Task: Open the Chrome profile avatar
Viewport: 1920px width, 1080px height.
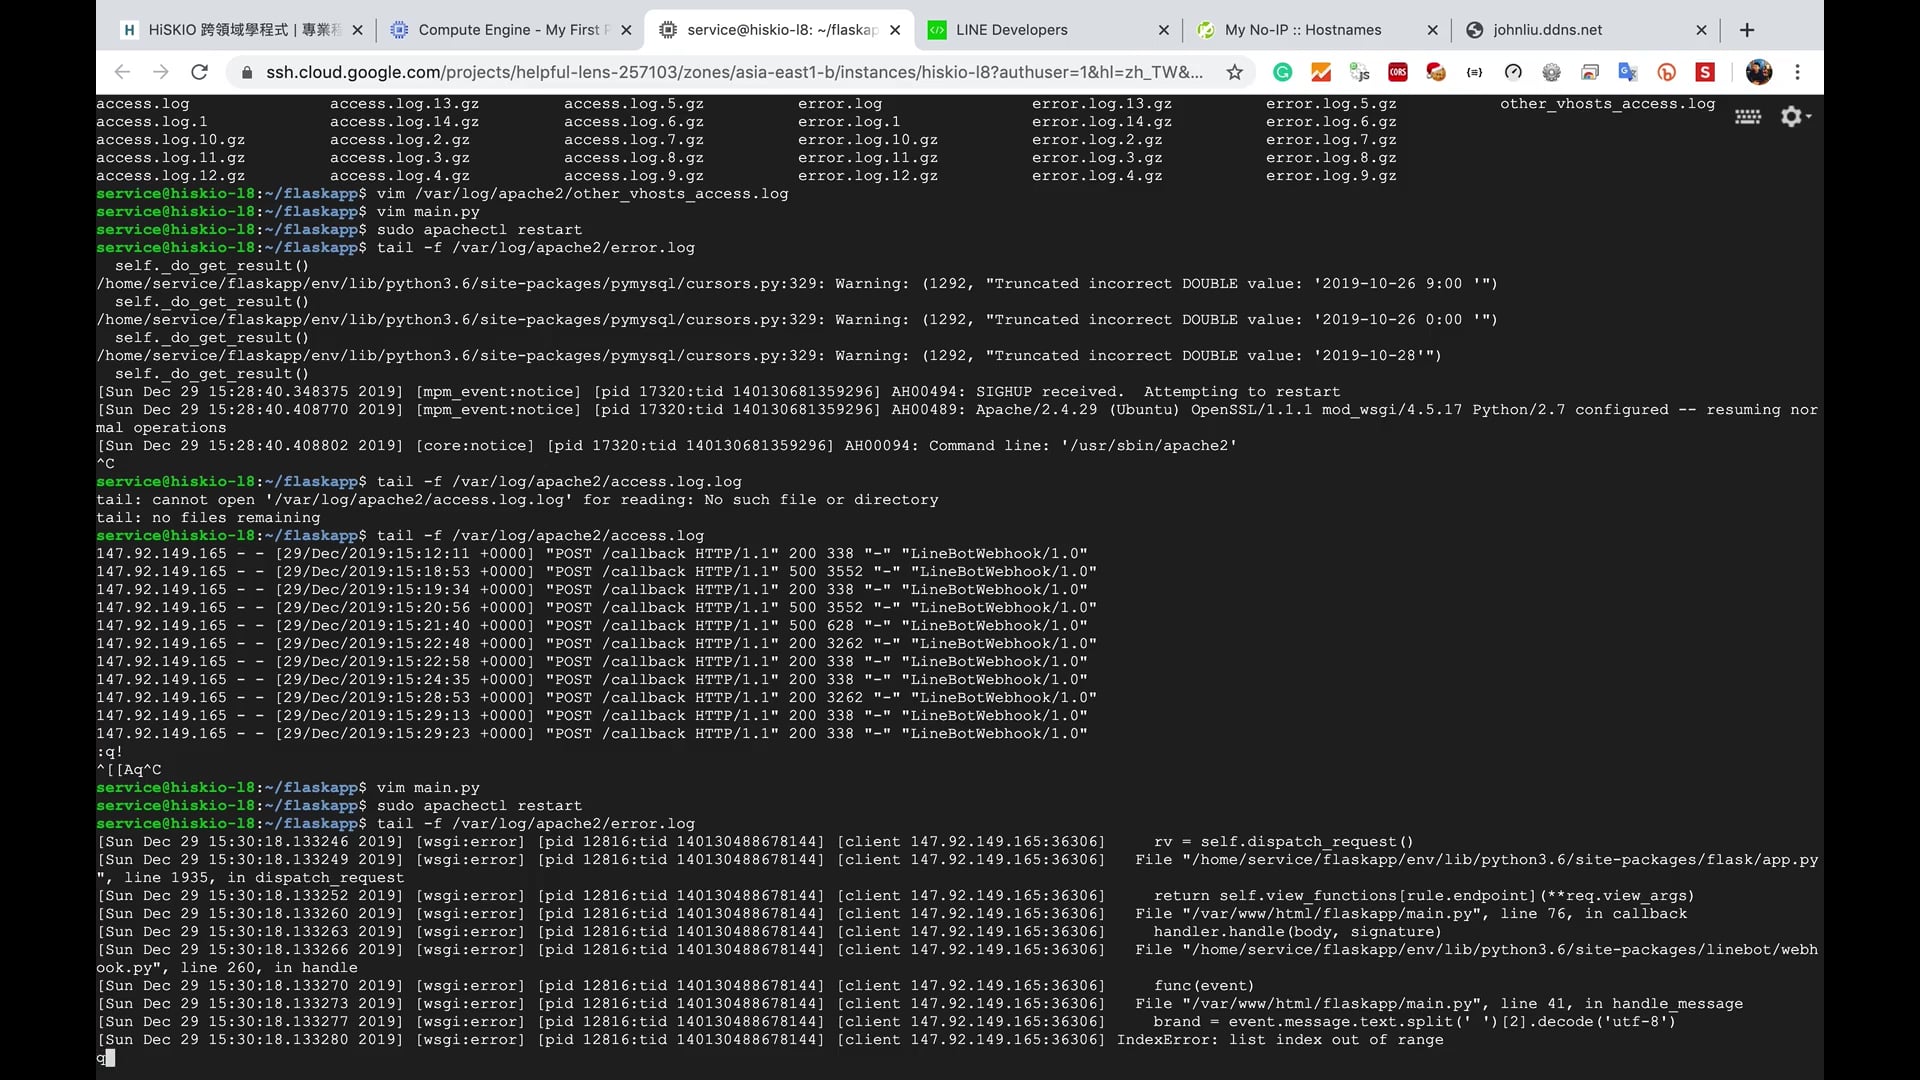Action: [x=1759, y=72]
